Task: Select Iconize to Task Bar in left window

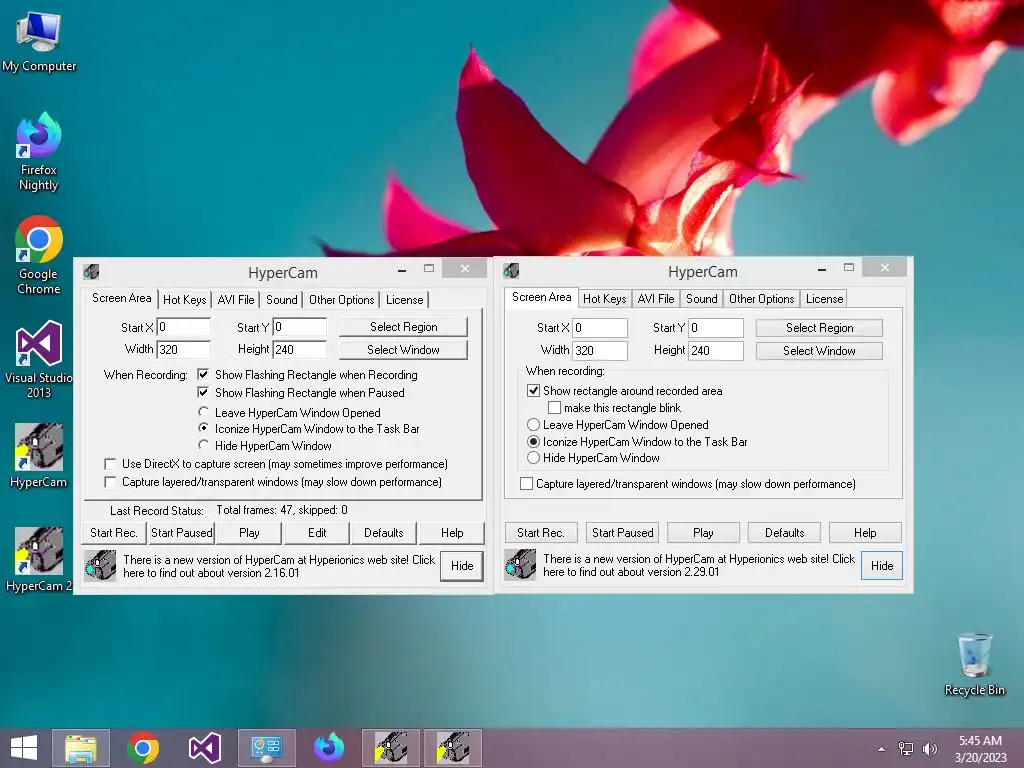Action: [204, 428]
